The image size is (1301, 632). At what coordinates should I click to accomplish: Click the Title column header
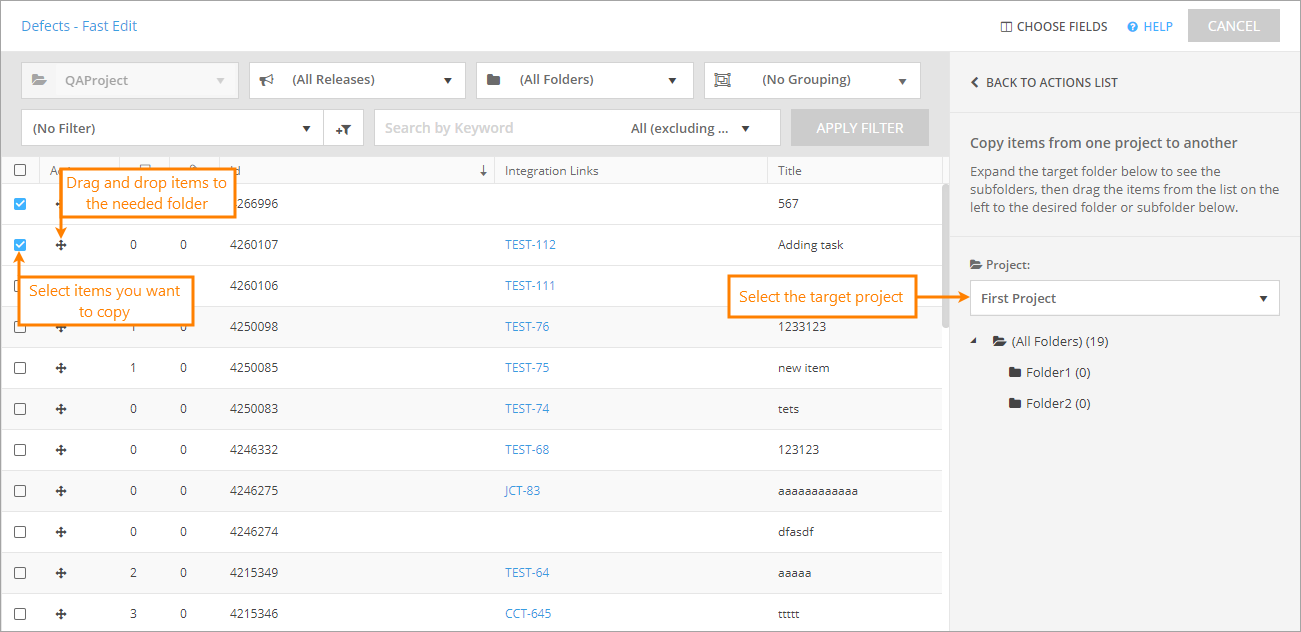pos(790,171)
